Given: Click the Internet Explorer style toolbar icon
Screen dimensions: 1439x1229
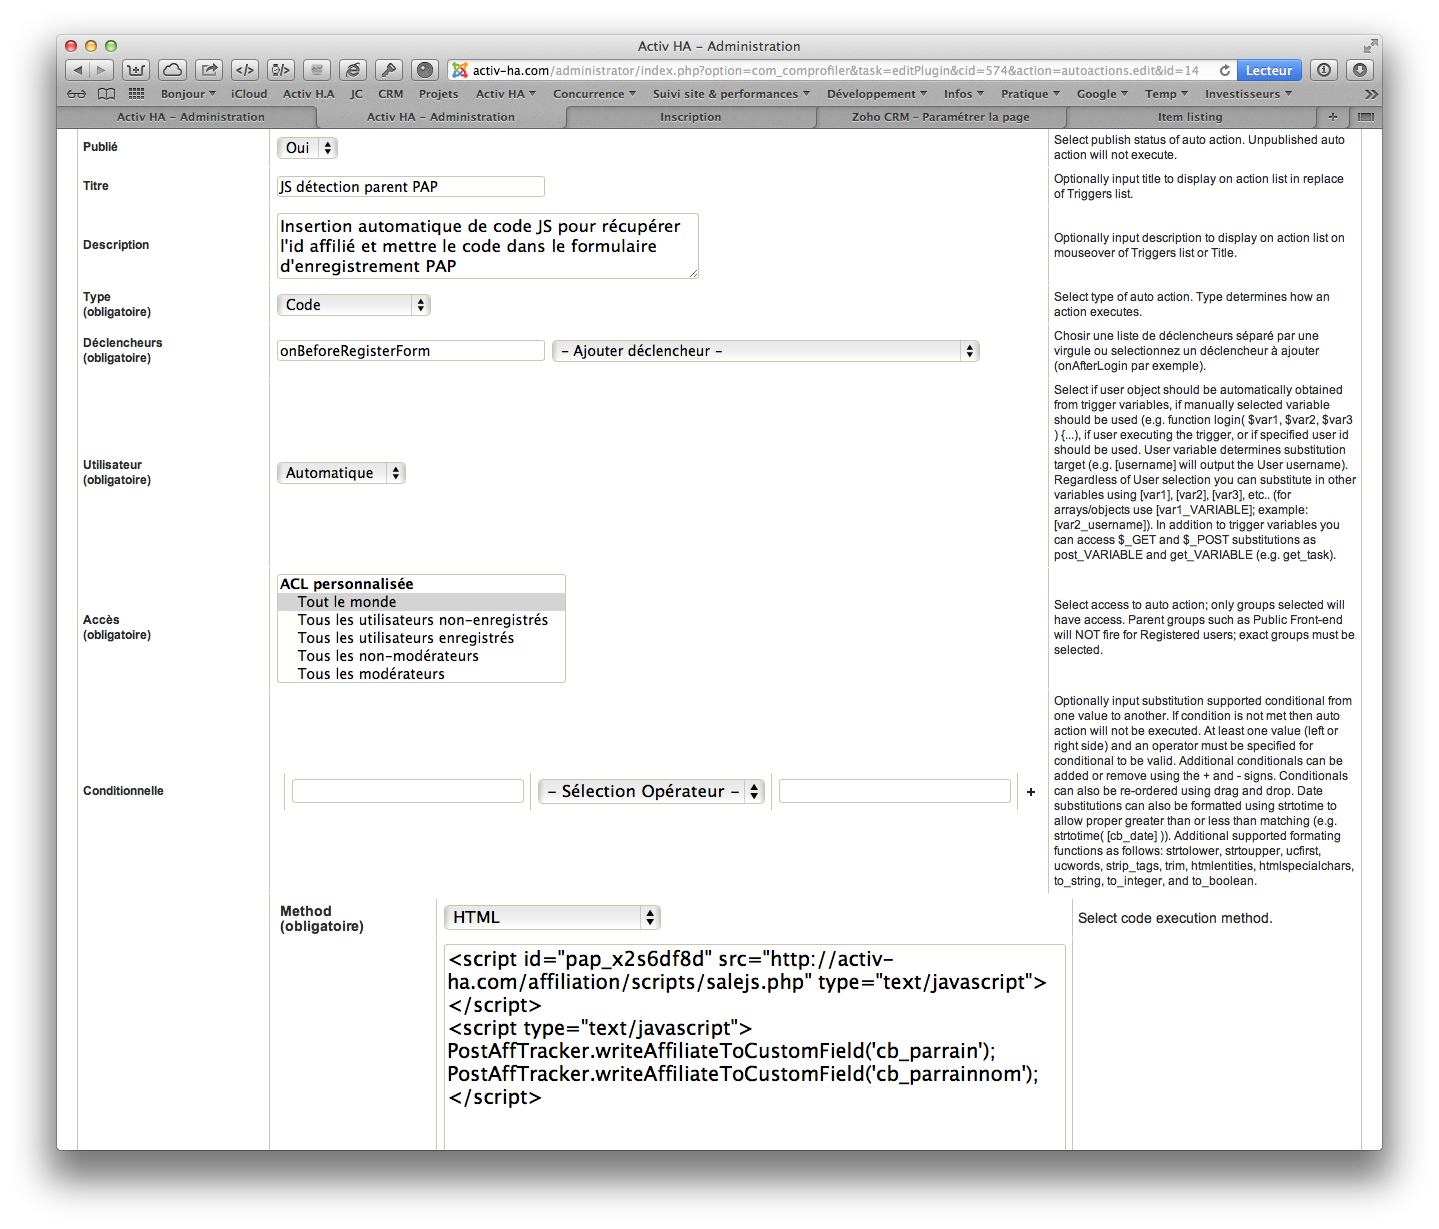Looking at the screenshot, I should point(353,70).
